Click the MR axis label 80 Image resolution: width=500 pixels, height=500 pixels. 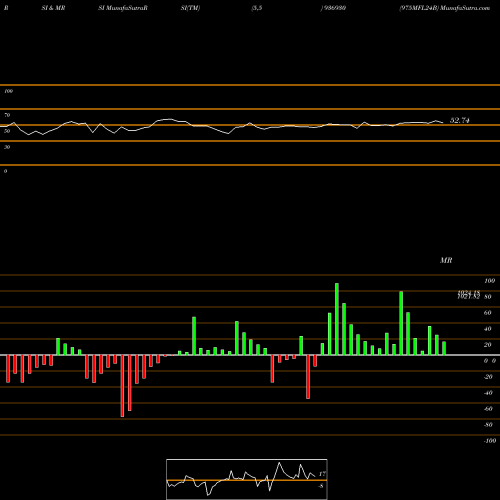point(488,297)
